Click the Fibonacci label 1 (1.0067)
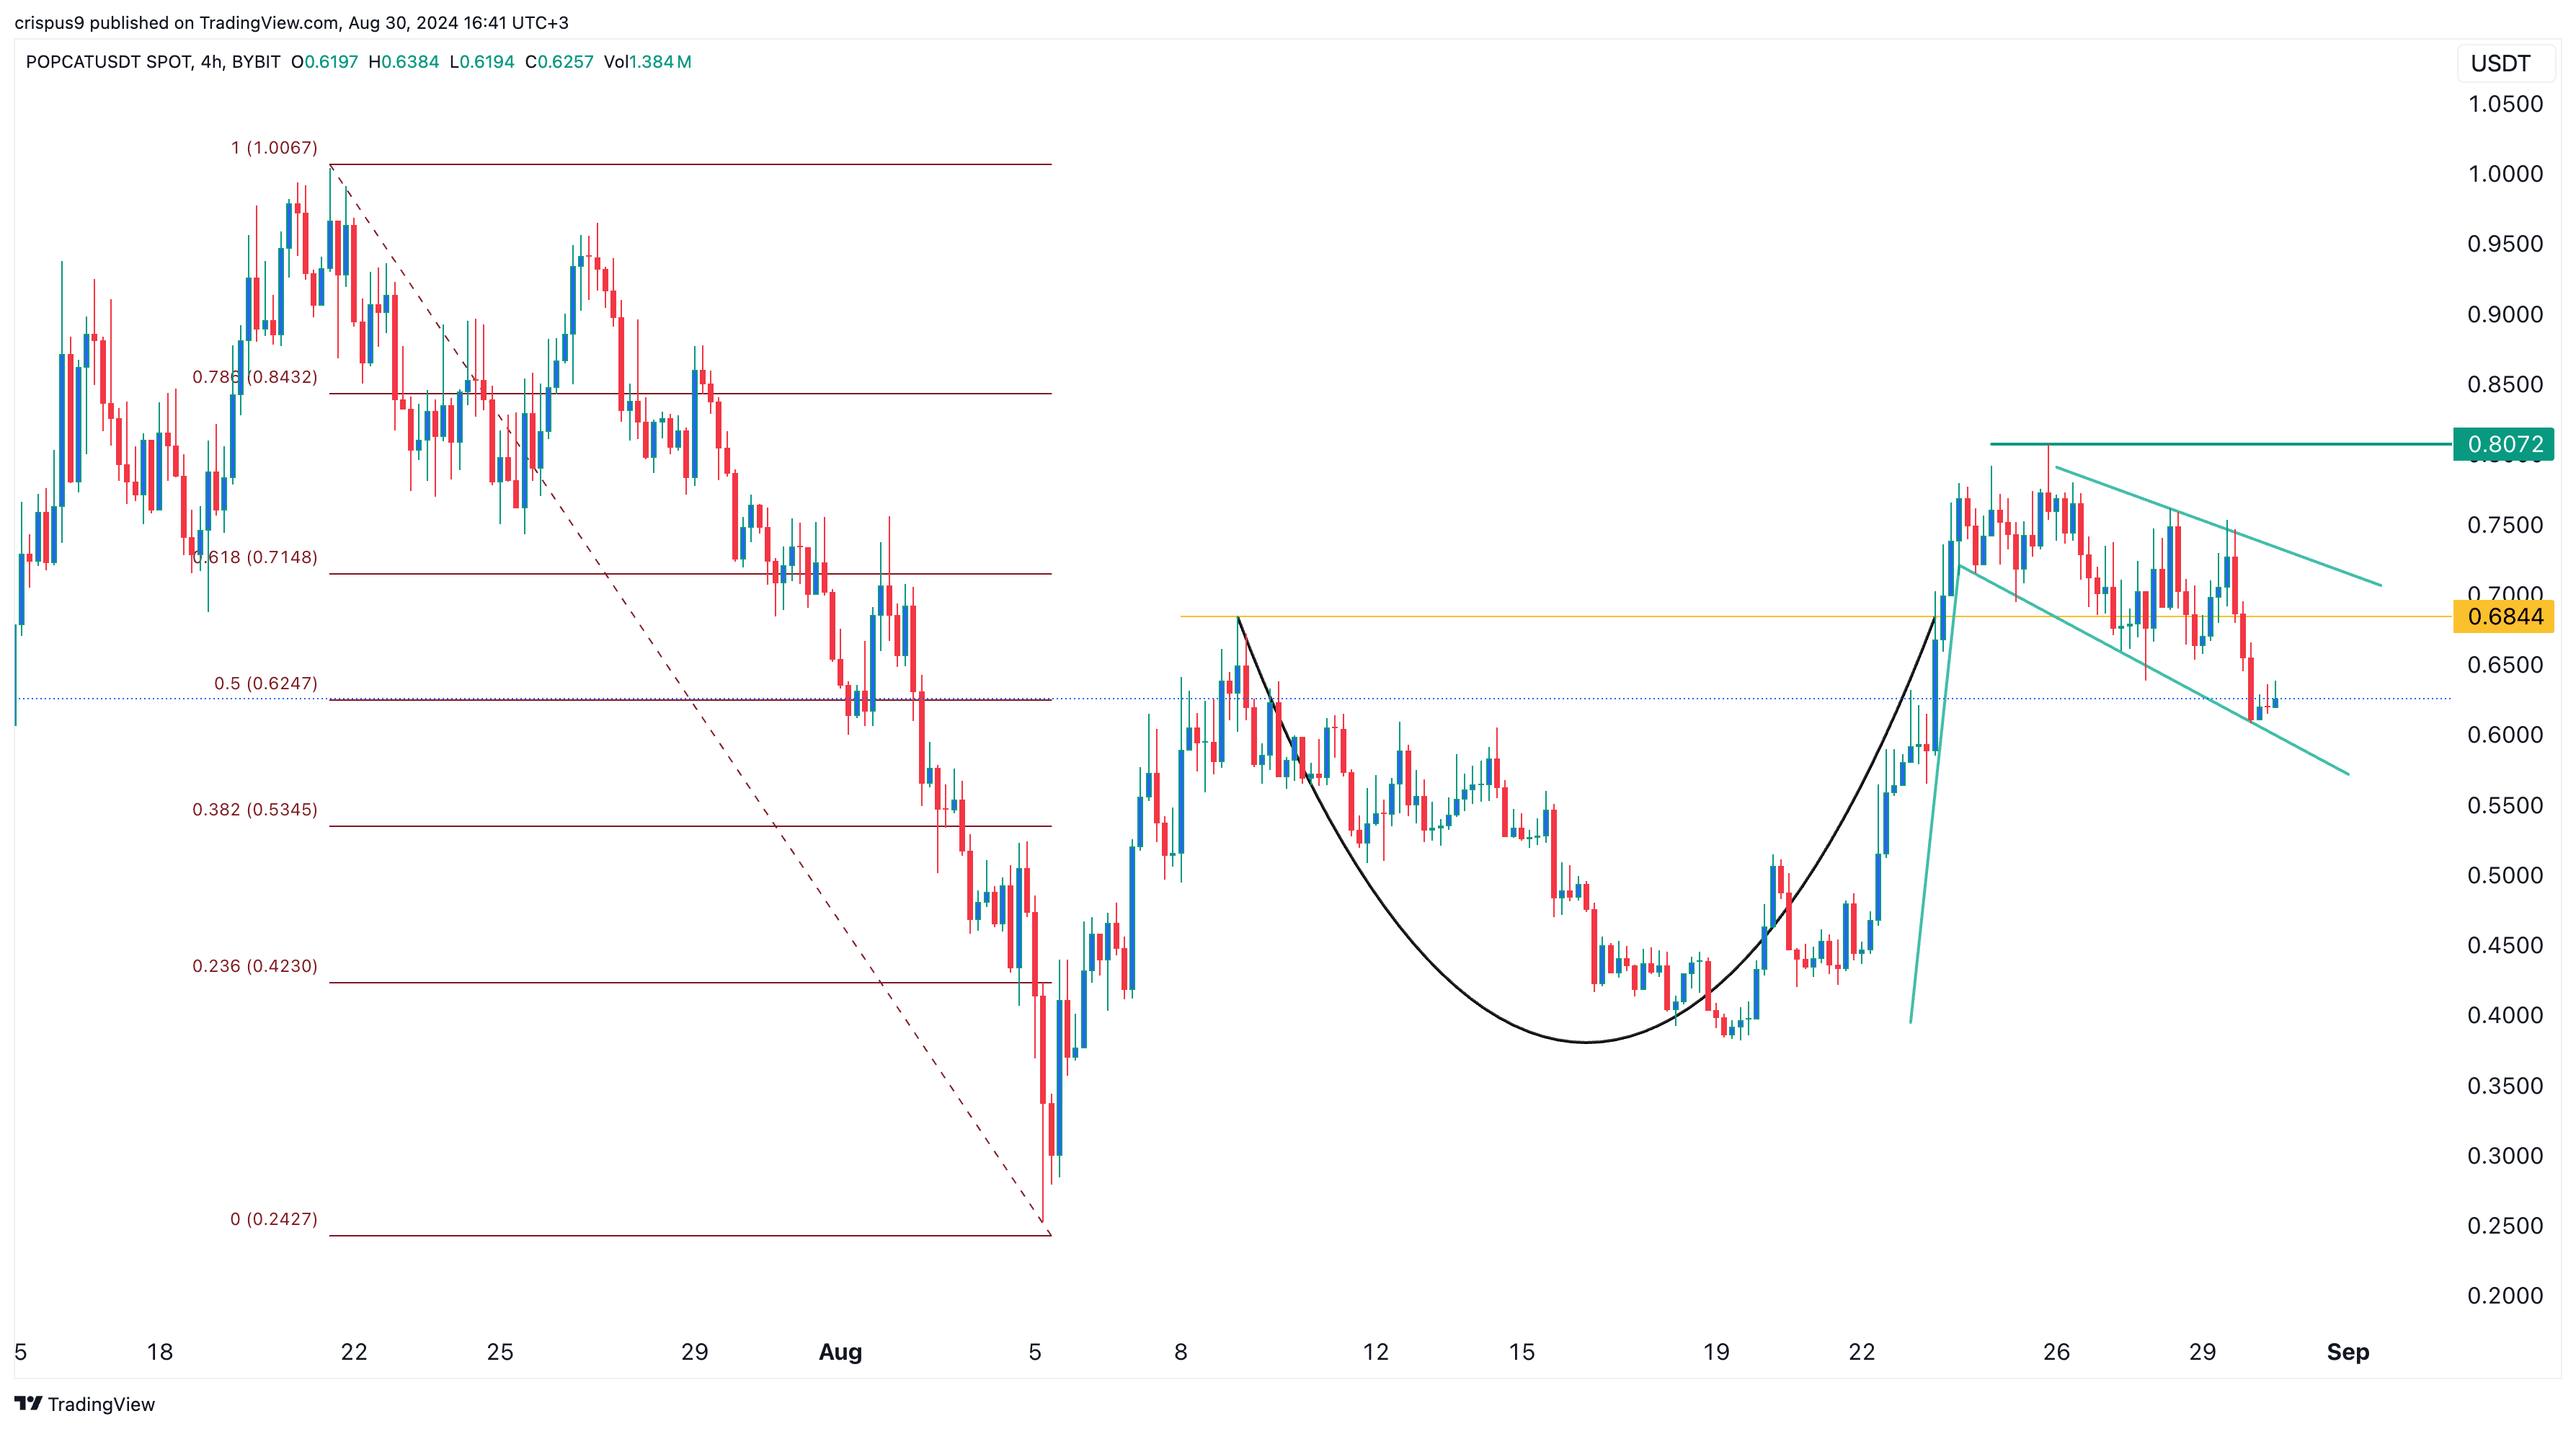The height and width of the screenshot is (1429, 2576). coord(274,147)
